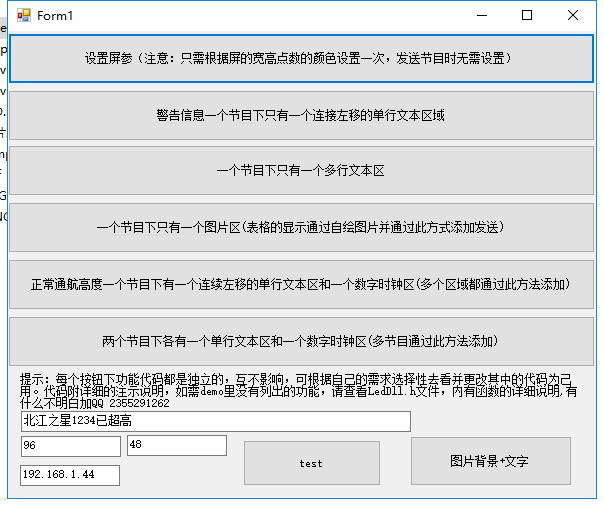
Task: Click the Form1 title text
Action: pyautogui.click(x=55, y=16)
